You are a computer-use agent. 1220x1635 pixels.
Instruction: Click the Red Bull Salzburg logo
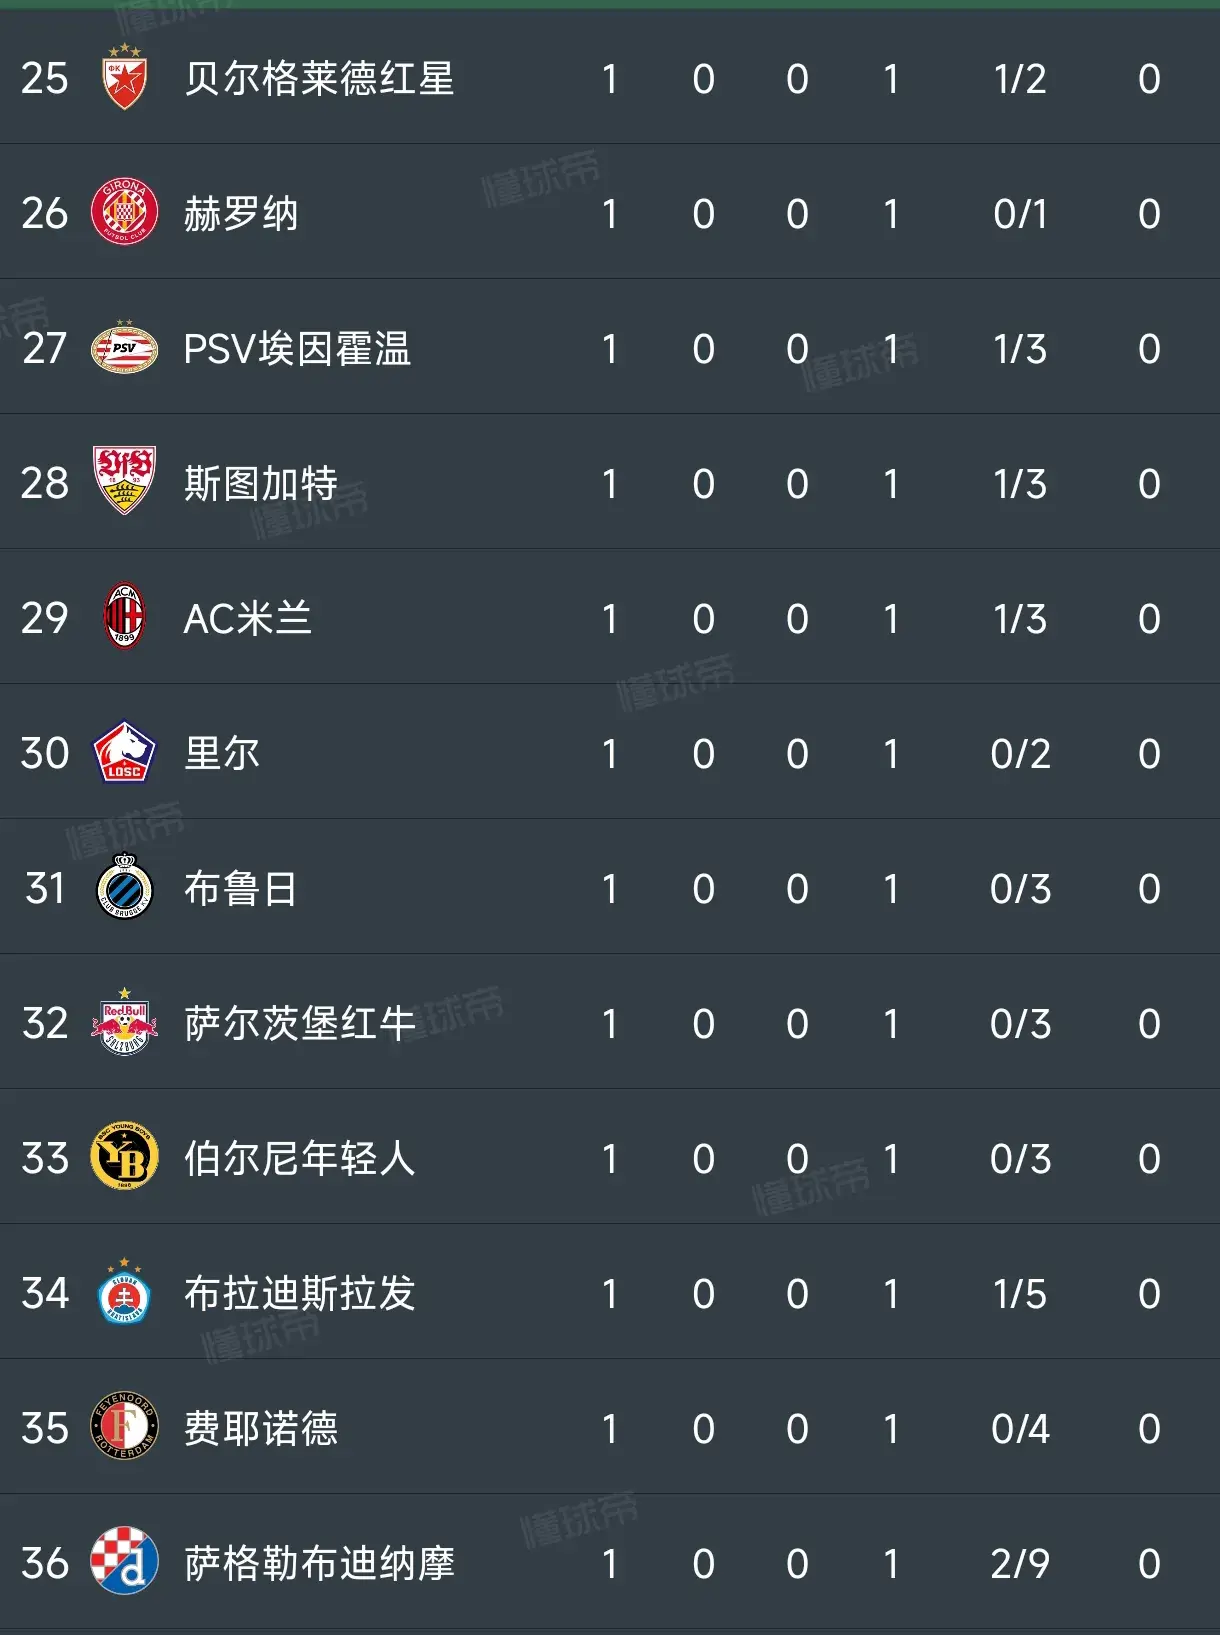[125, 1021]
